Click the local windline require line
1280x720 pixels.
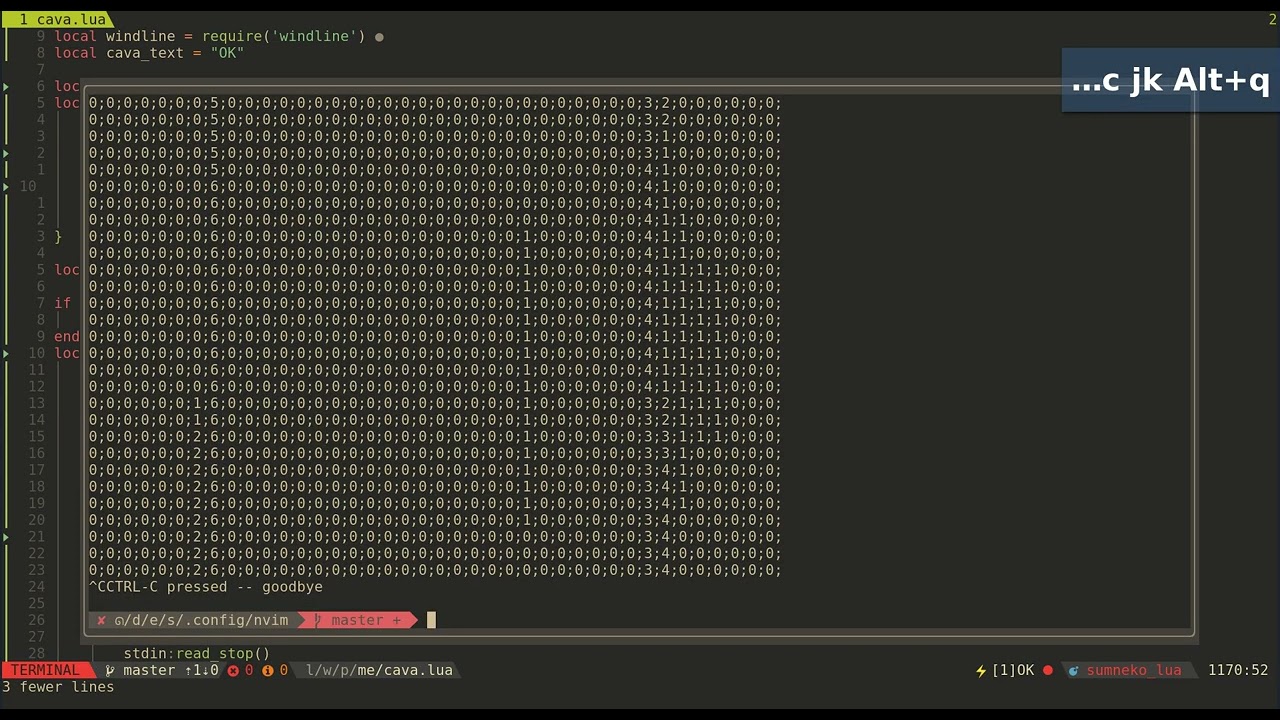[209, 37]
